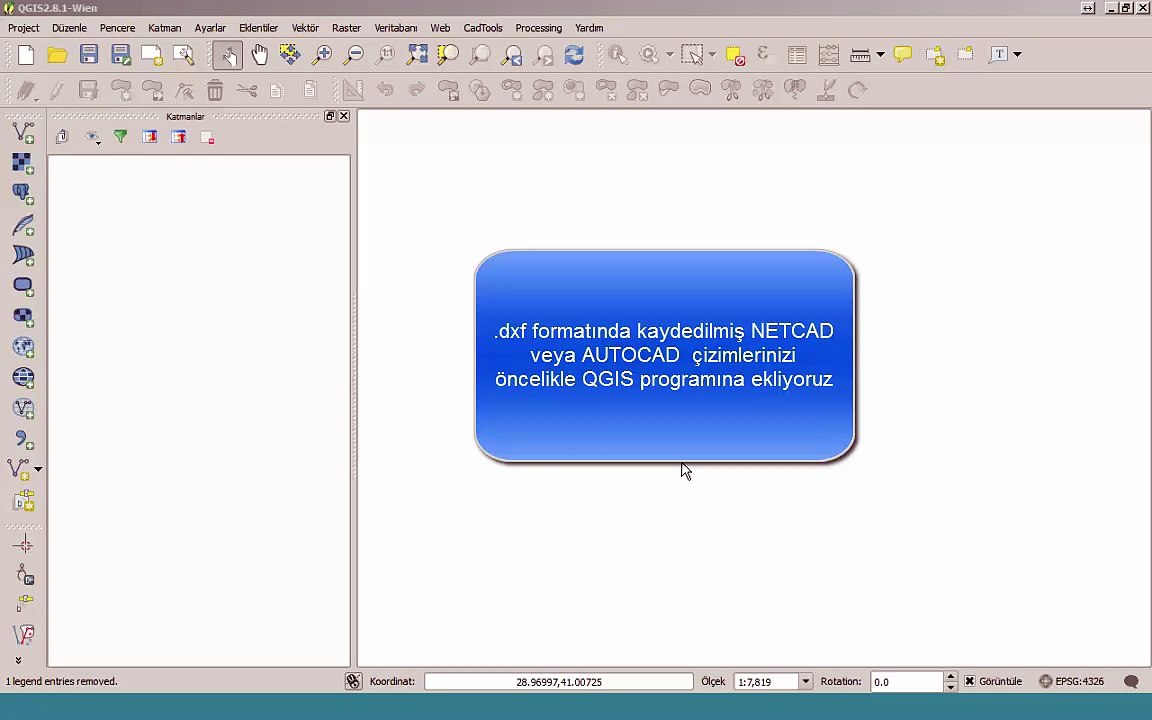
Task: Open the New Layer dropdown arrow in sidebar
Action: (x=37, y=469)
